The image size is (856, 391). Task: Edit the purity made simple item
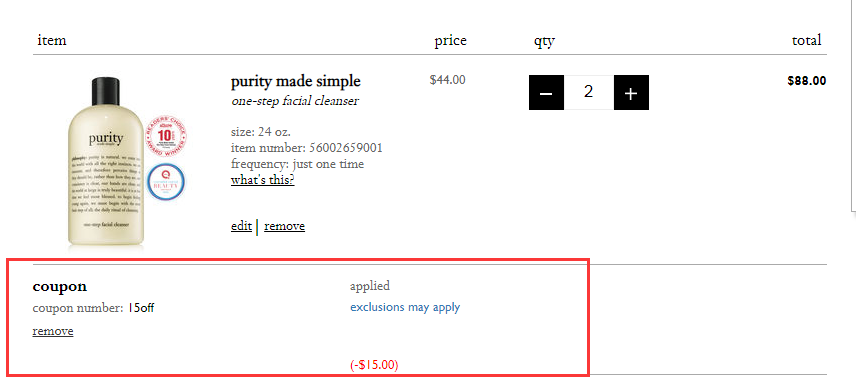pyautogui.click(x=241, y=226)
